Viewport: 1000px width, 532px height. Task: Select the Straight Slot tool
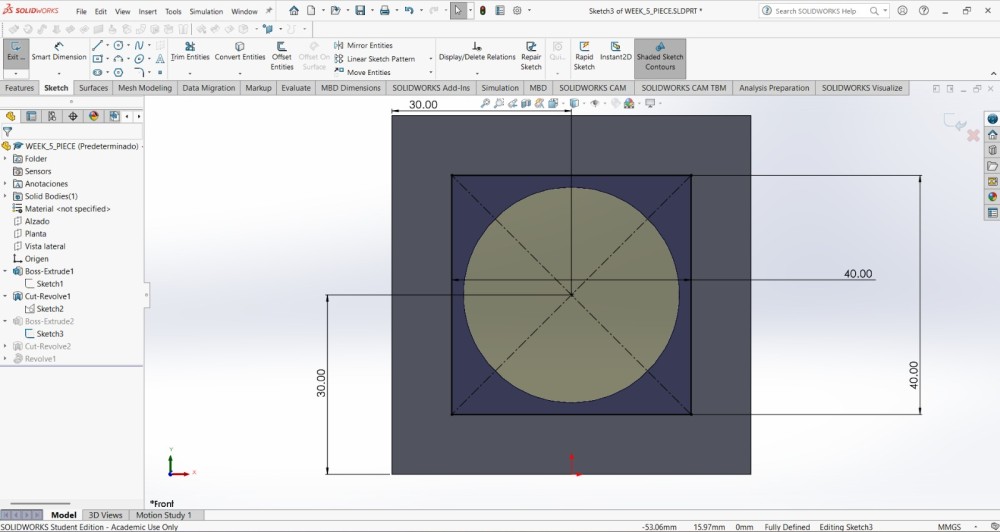[97, 72]
